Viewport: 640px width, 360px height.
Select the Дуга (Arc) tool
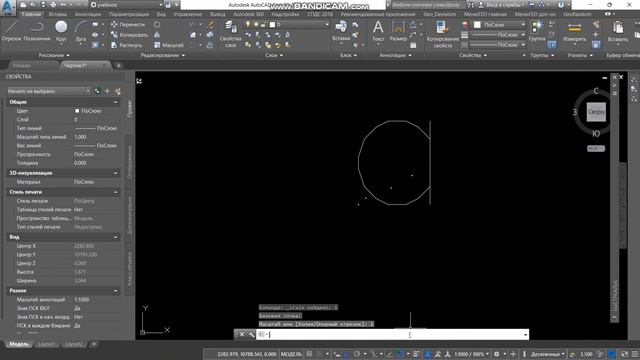point(81,31)
